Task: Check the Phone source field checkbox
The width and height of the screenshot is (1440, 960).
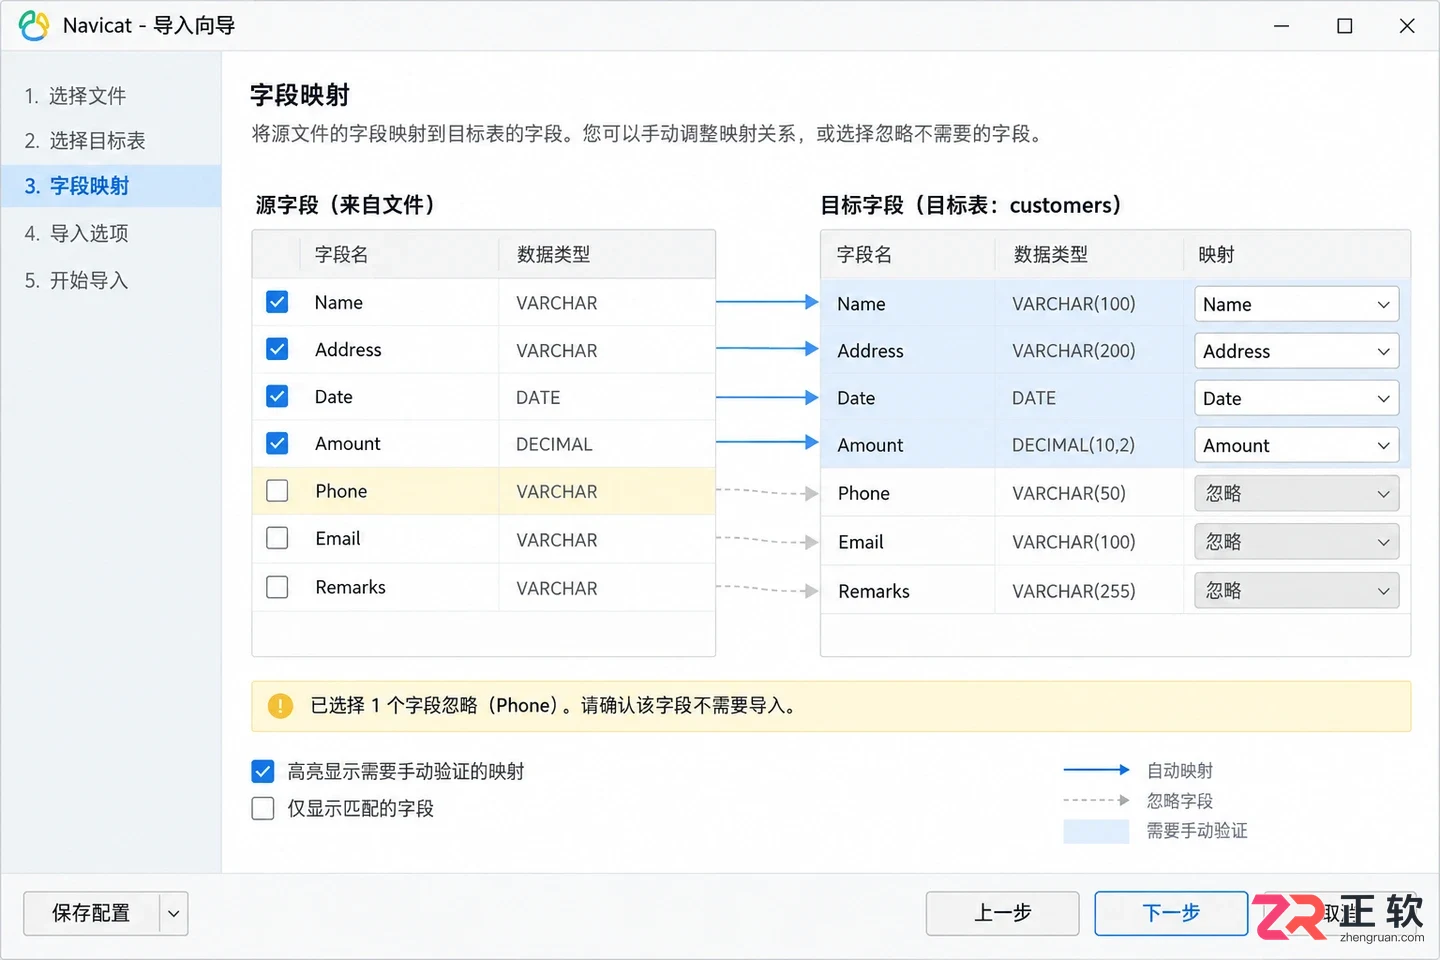Action: [x=277, y=491]
